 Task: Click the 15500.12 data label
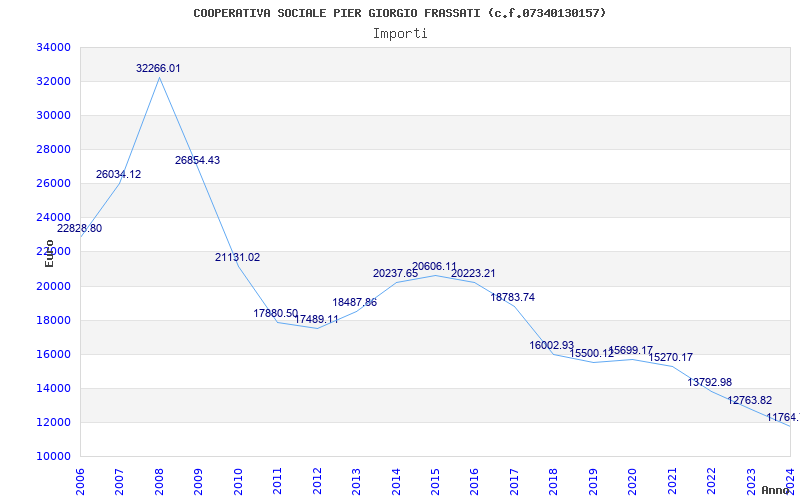point(592,354)
